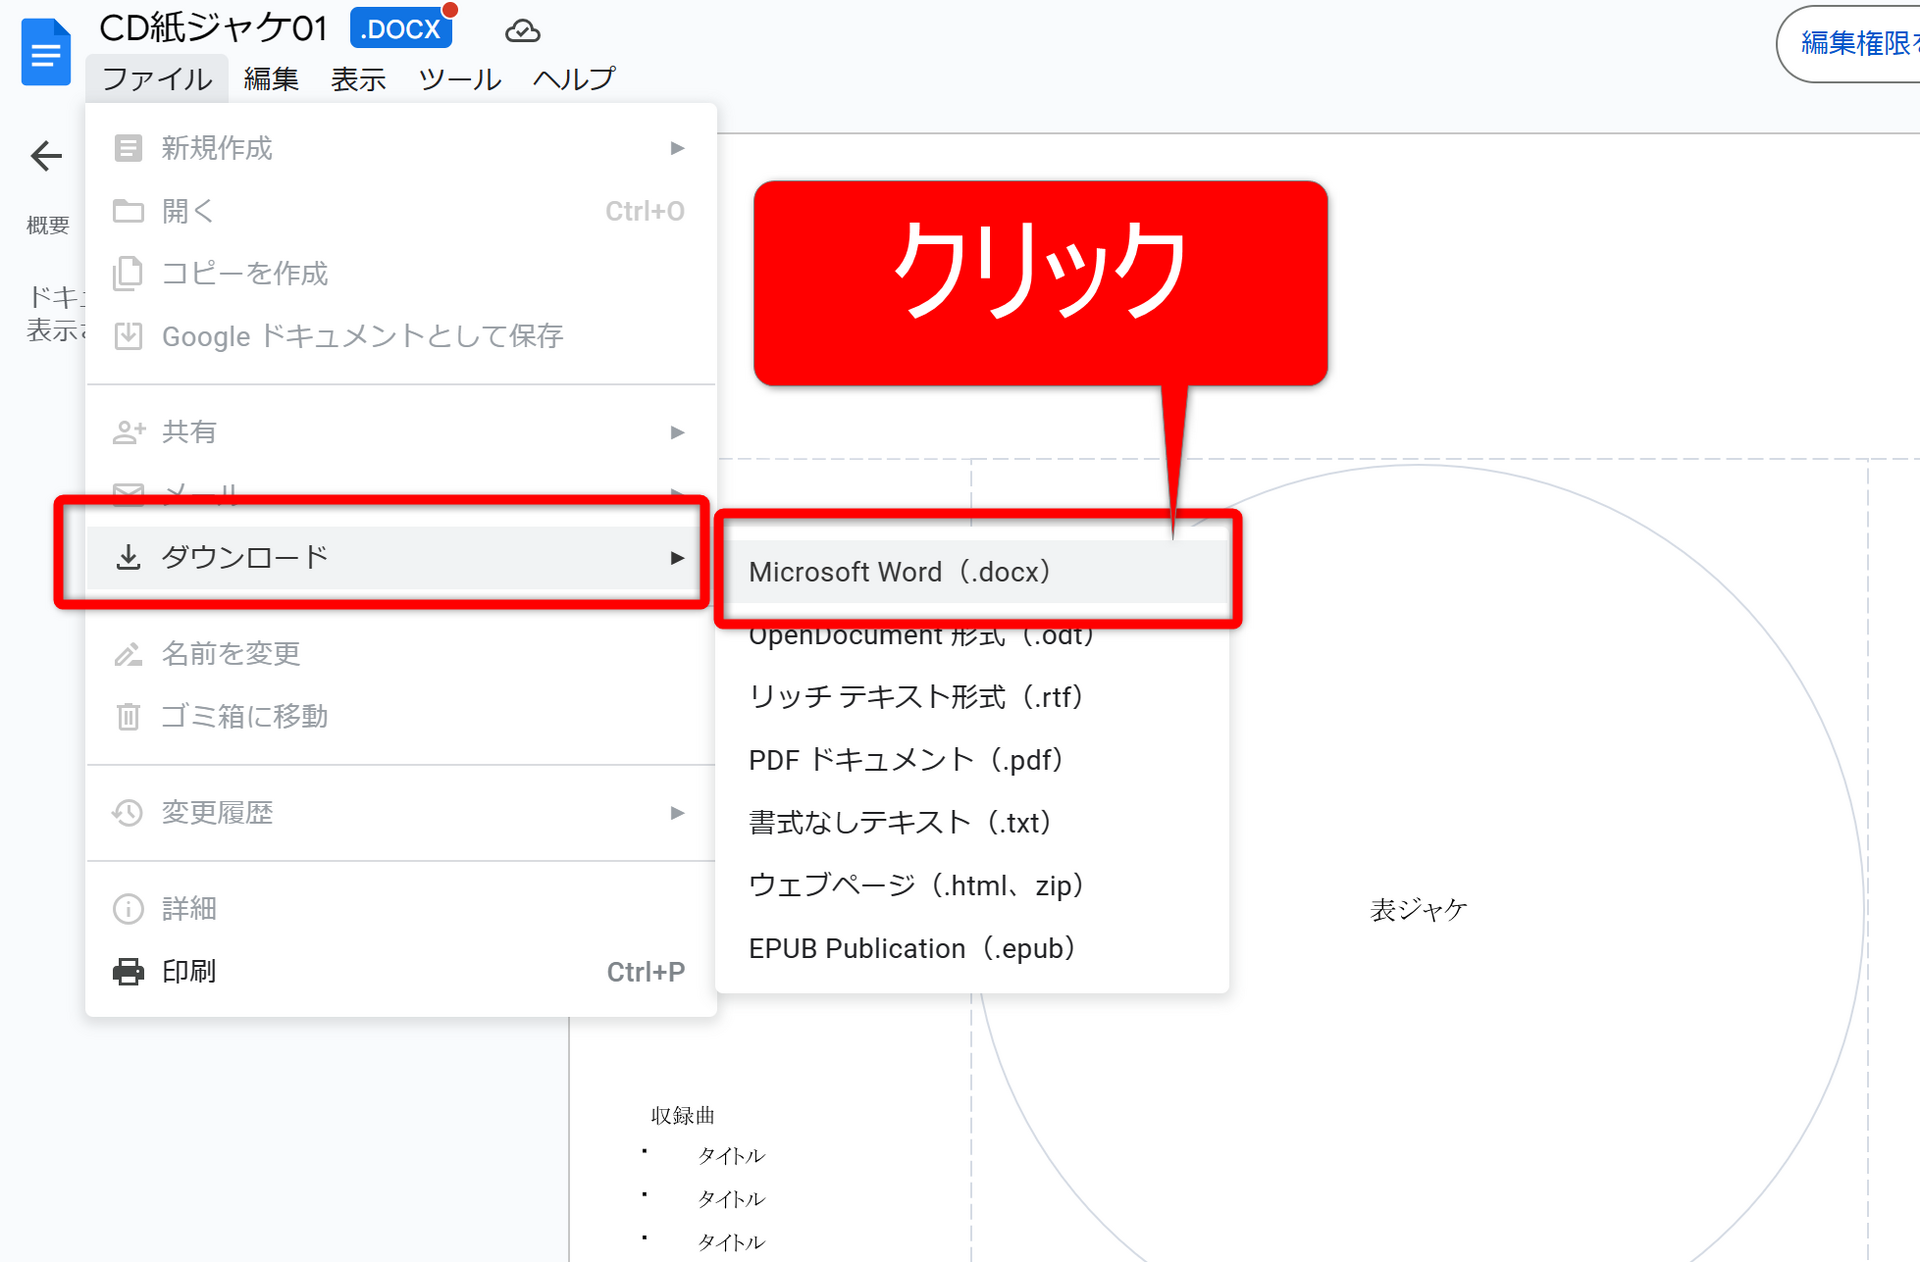Open the ファイル menu
The image size is (1920, 1262).
(157, 79)
